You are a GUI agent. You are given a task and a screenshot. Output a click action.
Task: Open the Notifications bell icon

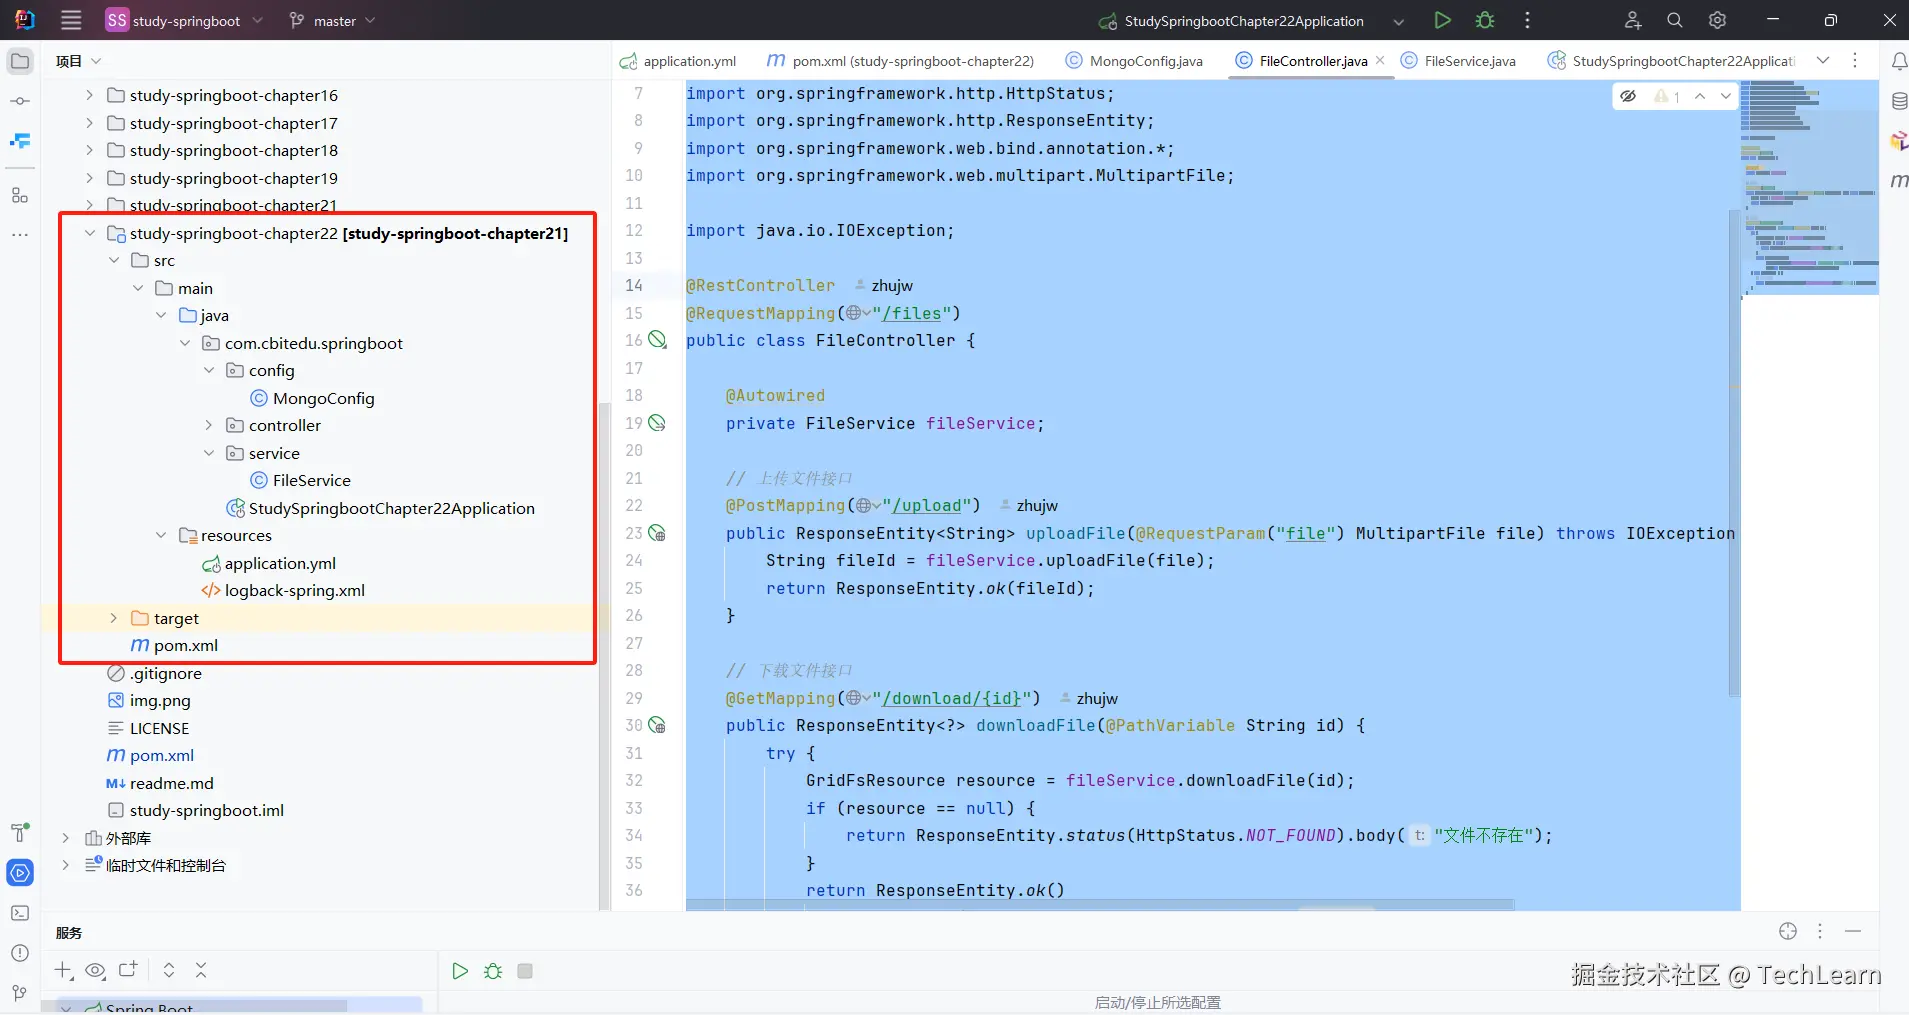click(x=1899, y=61)
